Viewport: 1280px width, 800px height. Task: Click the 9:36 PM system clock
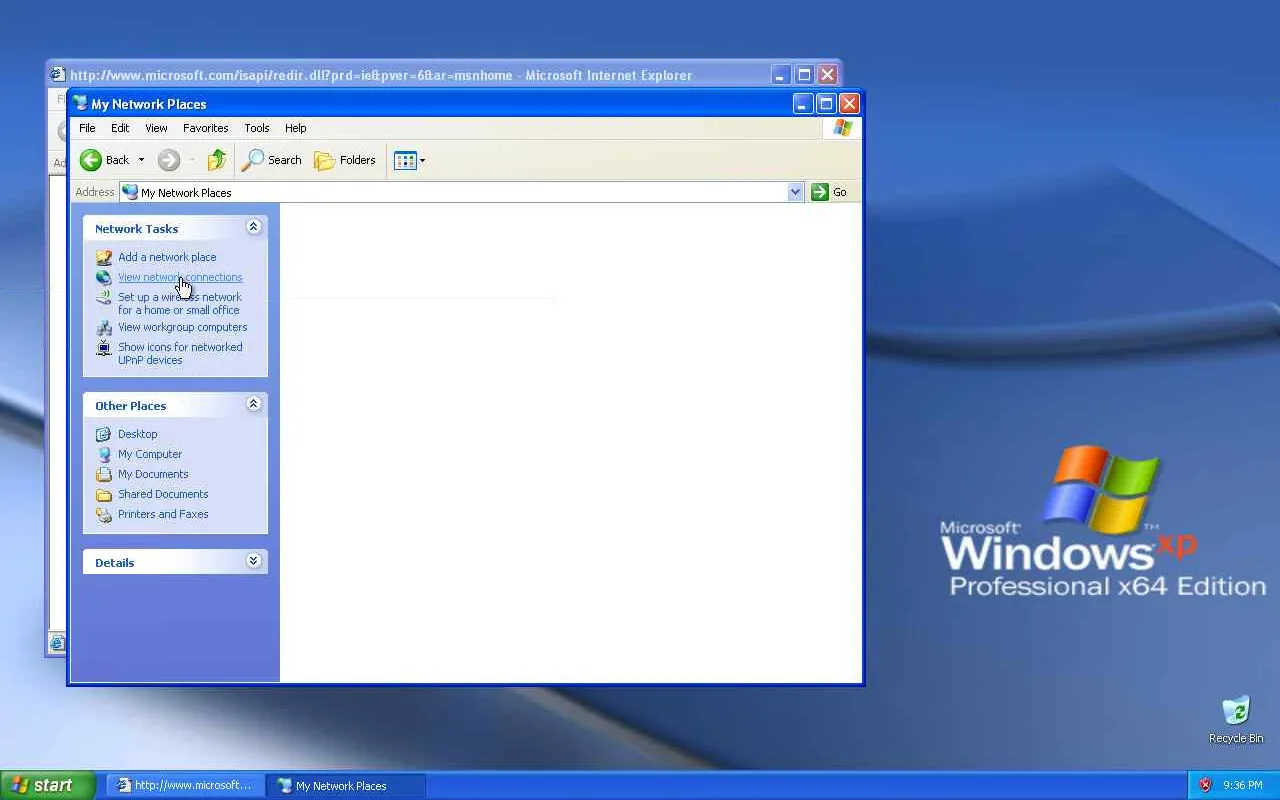(x=1242, y=785)
